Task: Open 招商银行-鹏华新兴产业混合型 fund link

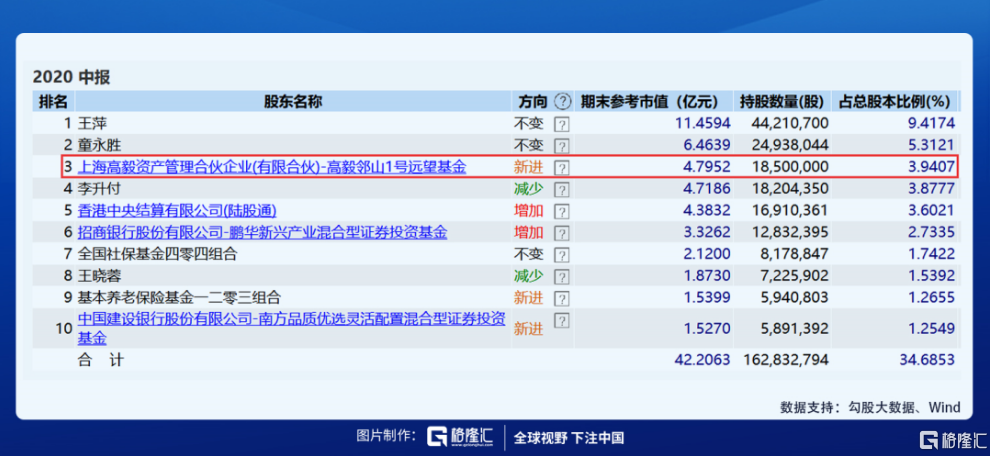Action: tap(262, 233)
